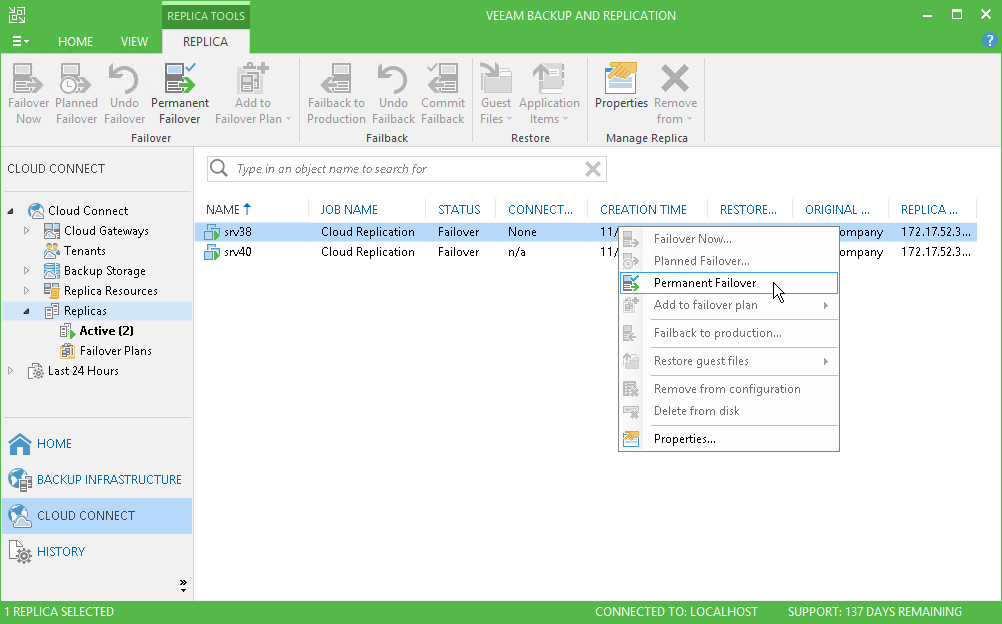This screenshot has height=624, width=1002.
Task: Sort by CONNECT... column header
Action: (540, 210)
